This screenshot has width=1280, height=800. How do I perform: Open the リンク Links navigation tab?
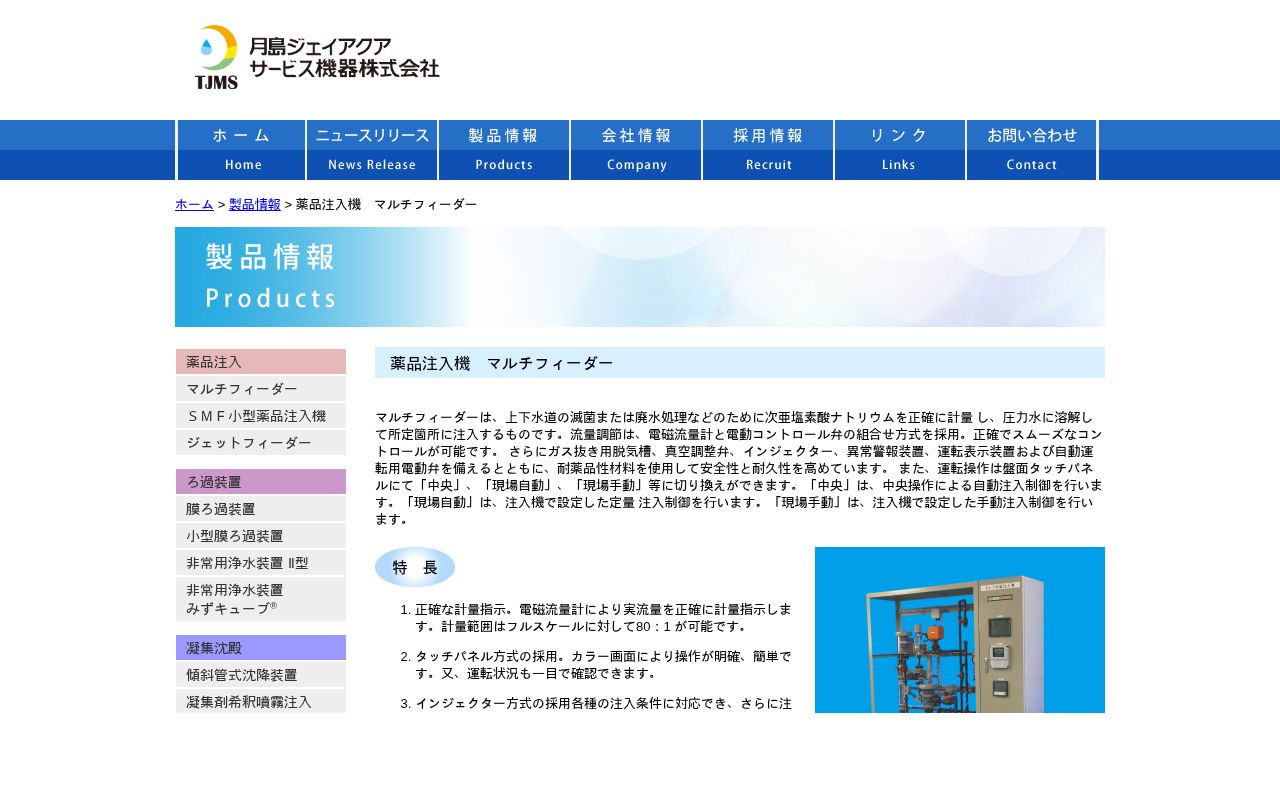tap(900, 150)
